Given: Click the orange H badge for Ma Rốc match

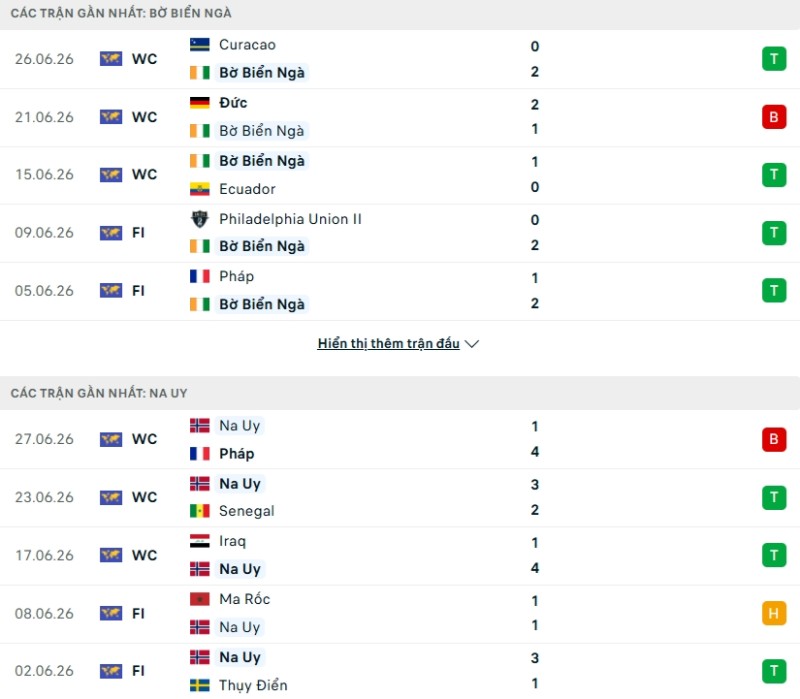Looking at the screenshot, I should (x=774, y=613).
